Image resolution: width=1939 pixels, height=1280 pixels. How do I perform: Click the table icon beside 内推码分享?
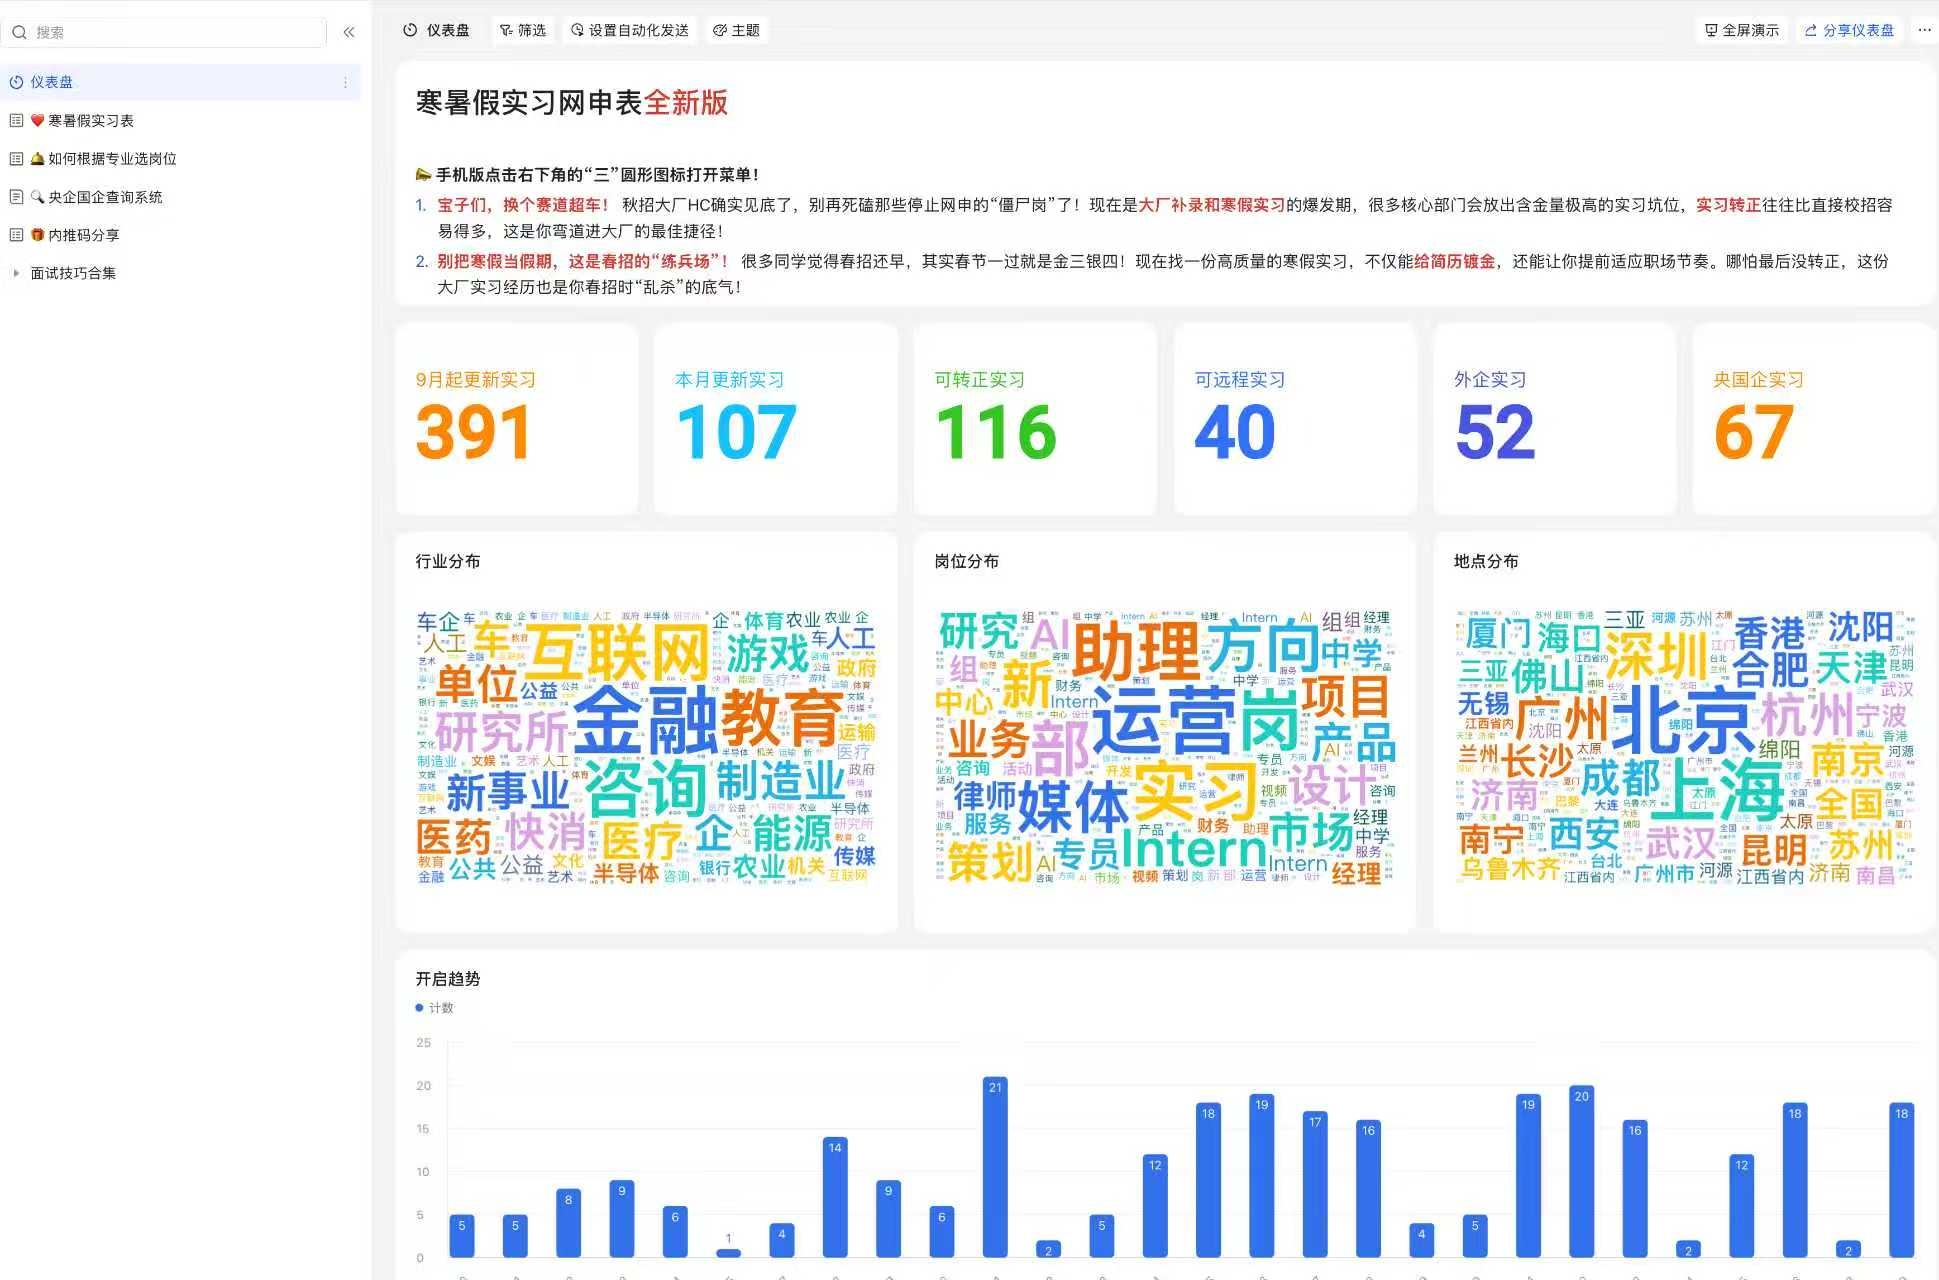pos(16,235)
